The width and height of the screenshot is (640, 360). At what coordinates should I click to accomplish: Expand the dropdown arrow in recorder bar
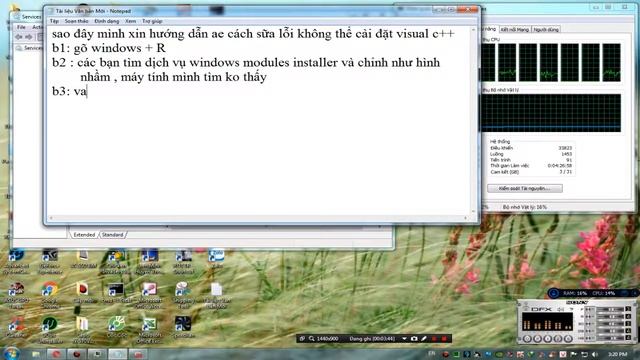[x=404, y=338]
